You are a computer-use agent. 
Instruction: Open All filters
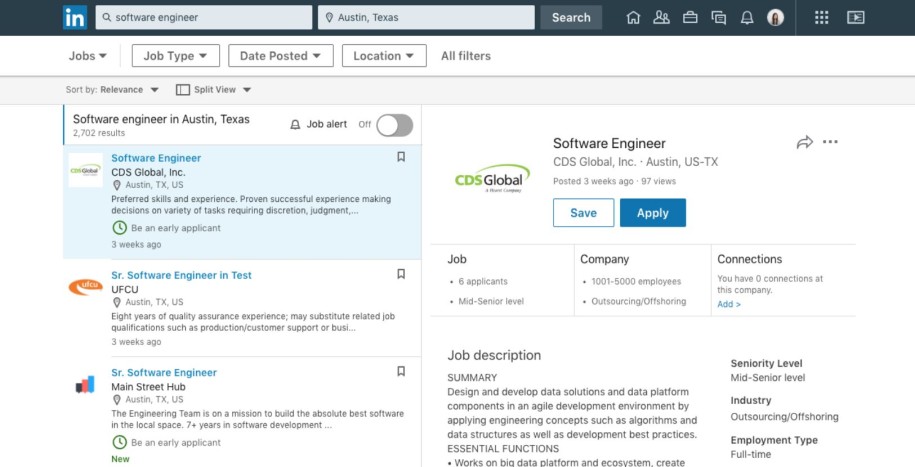[466, 56]
